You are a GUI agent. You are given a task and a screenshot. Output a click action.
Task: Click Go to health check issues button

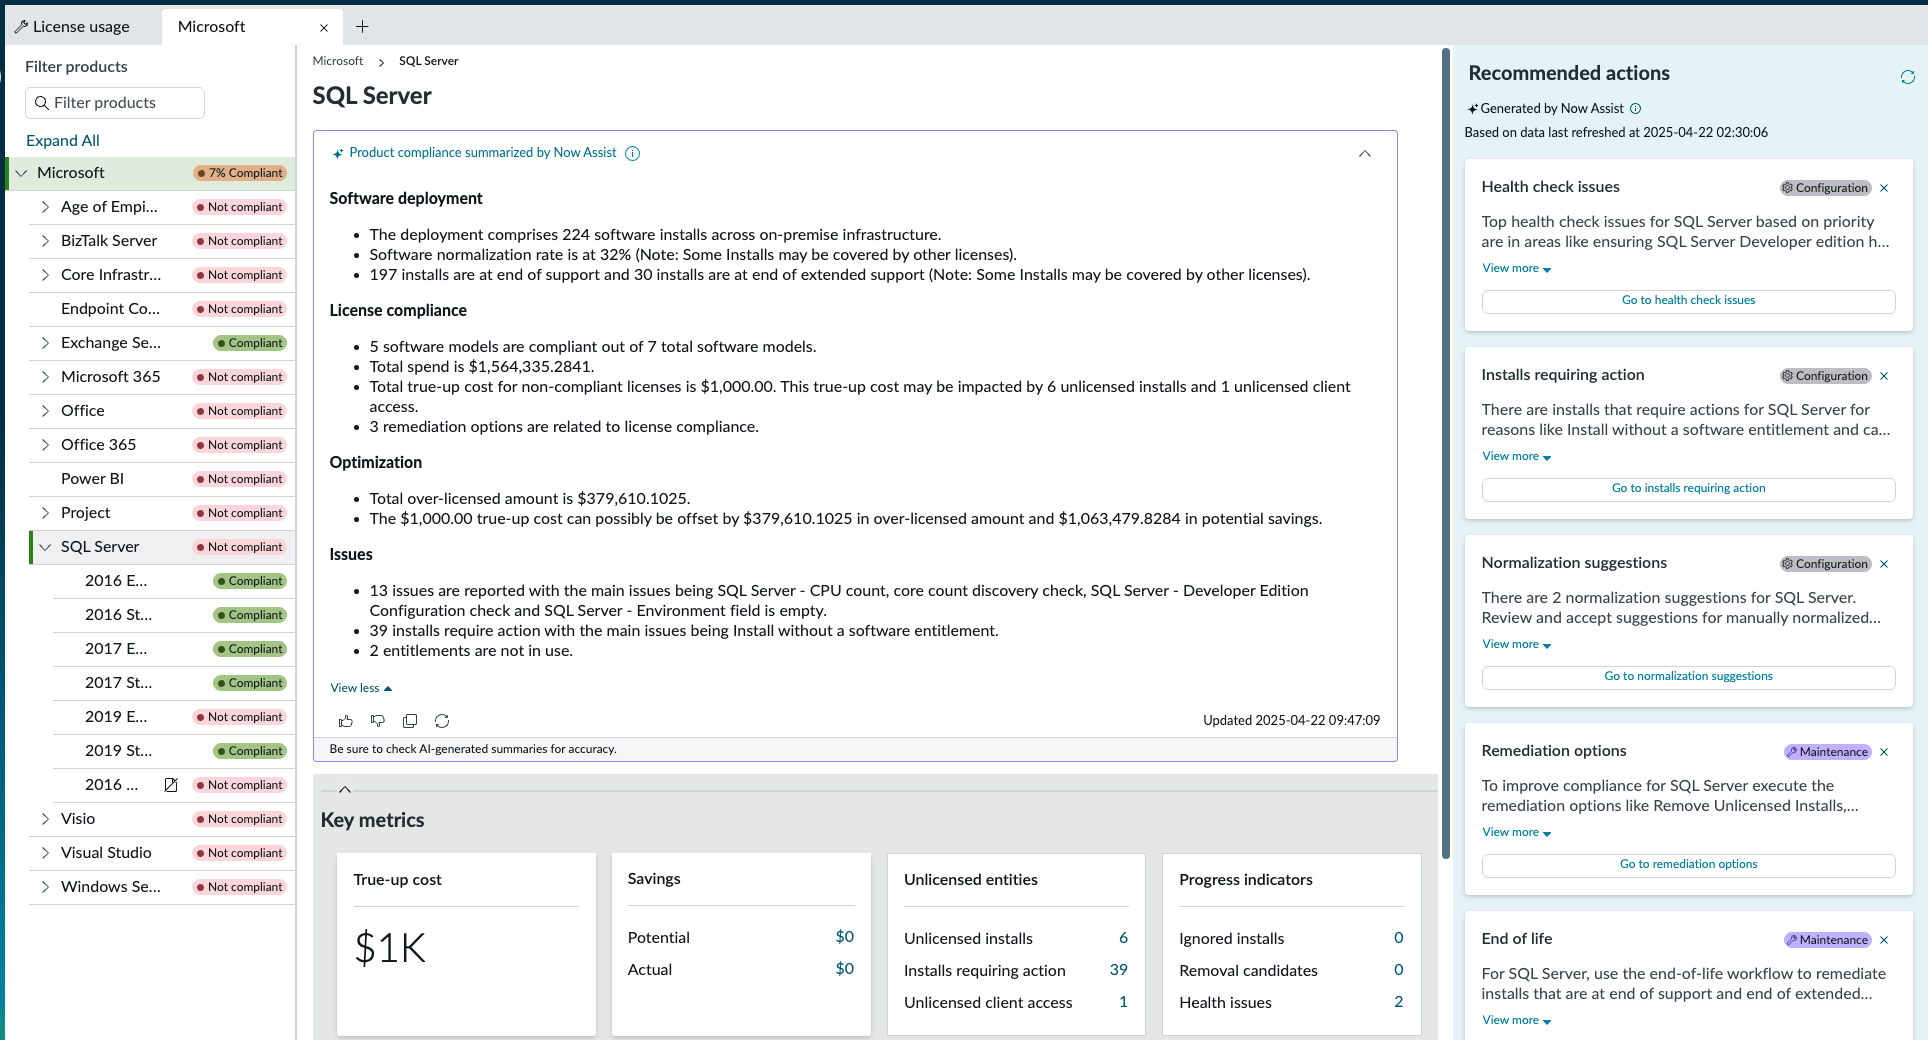(x=1688, y=301)
